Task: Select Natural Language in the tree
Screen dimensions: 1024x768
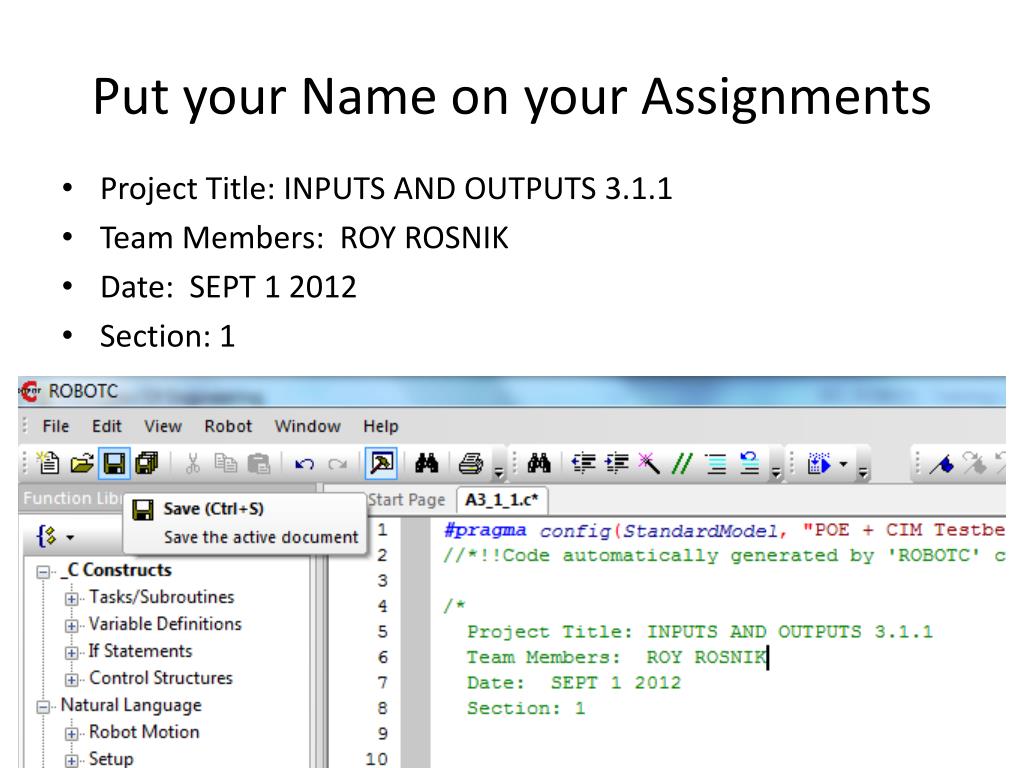Action: coord(131,705)
